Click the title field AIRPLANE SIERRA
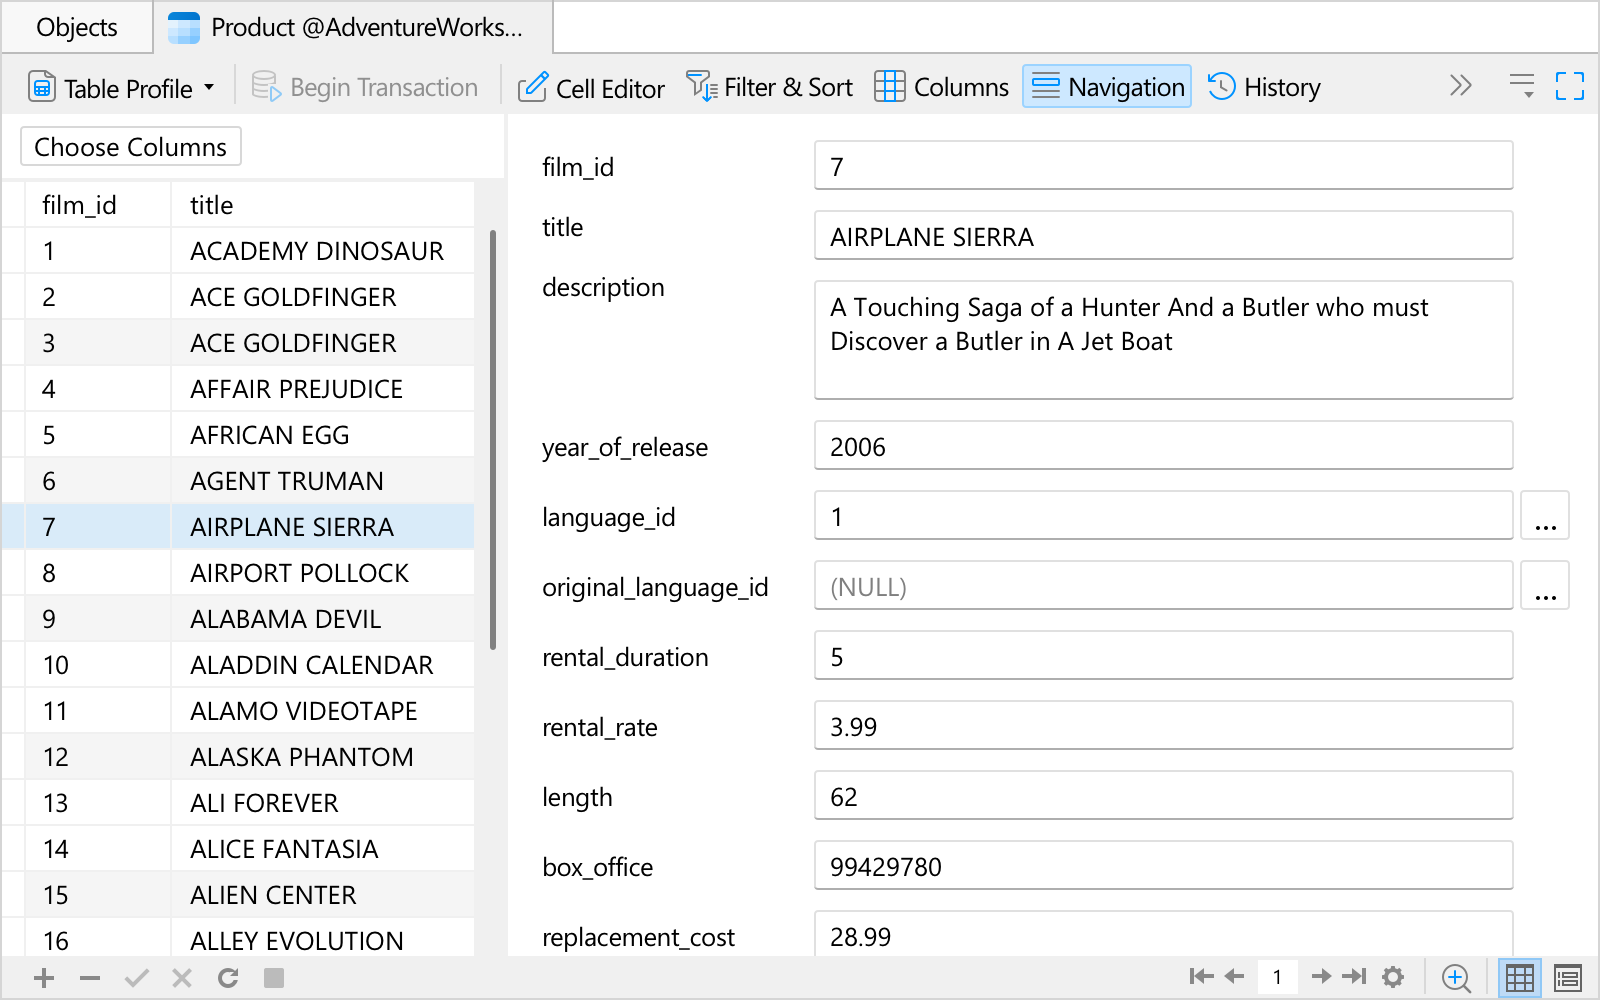This screenshot has height=1000, width=1600. 1164,236
